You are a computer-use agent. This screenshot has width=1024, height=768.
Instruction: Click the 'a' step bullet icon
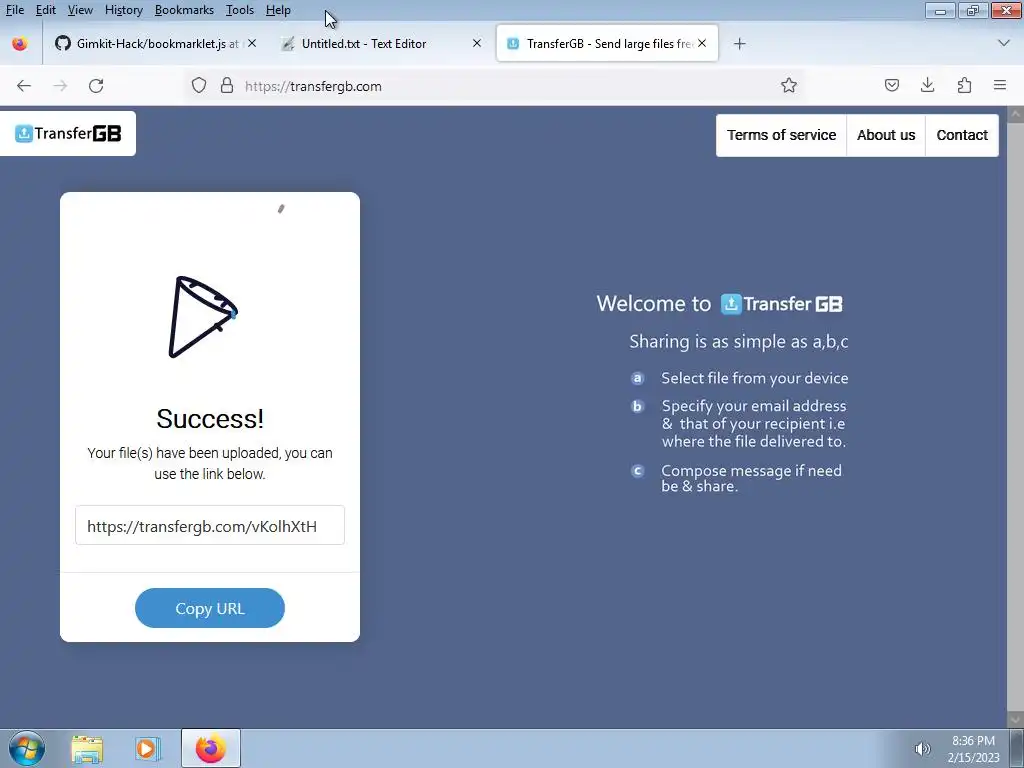click(x=637, y=378)
